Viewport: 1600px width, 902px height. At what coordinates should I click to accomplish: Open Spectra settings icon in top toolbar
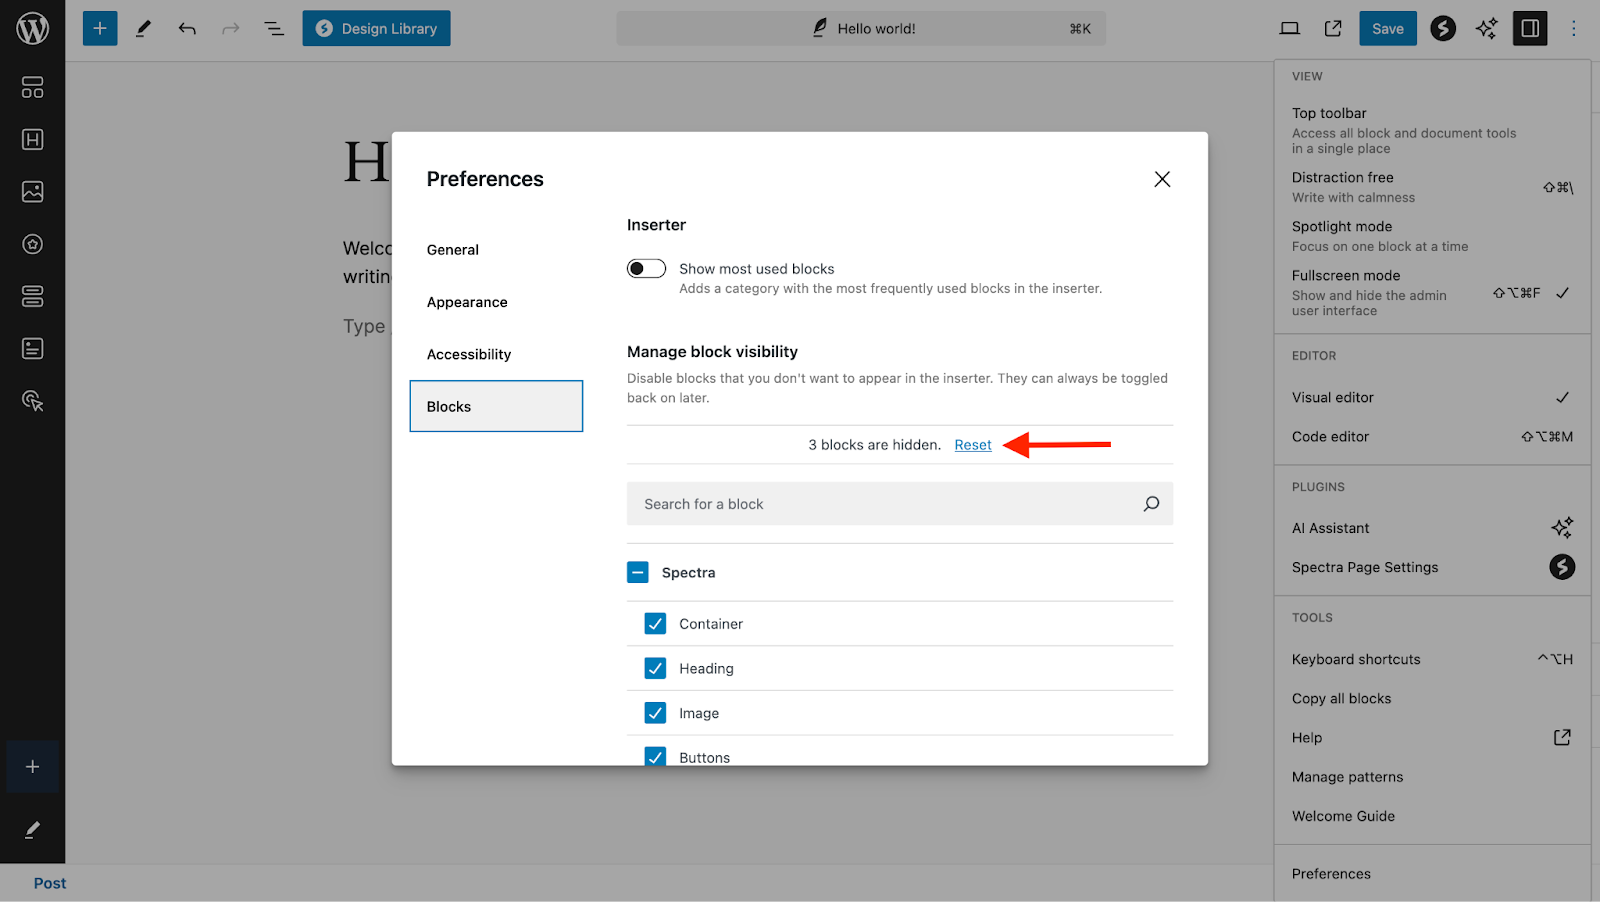tap(1443, 28)
